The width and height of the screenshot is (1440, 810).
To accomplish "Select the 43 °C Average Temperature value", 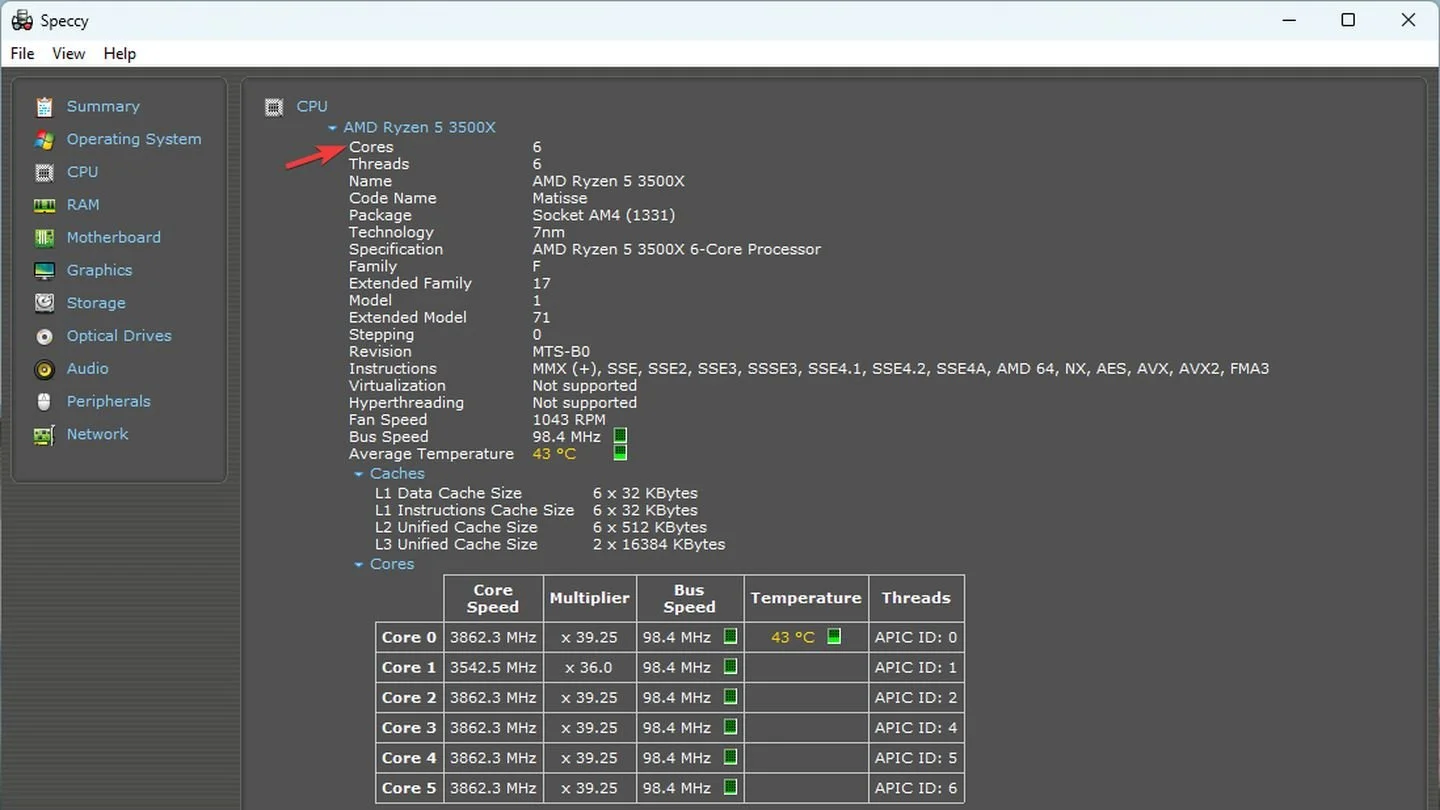I will coord(554,454).
